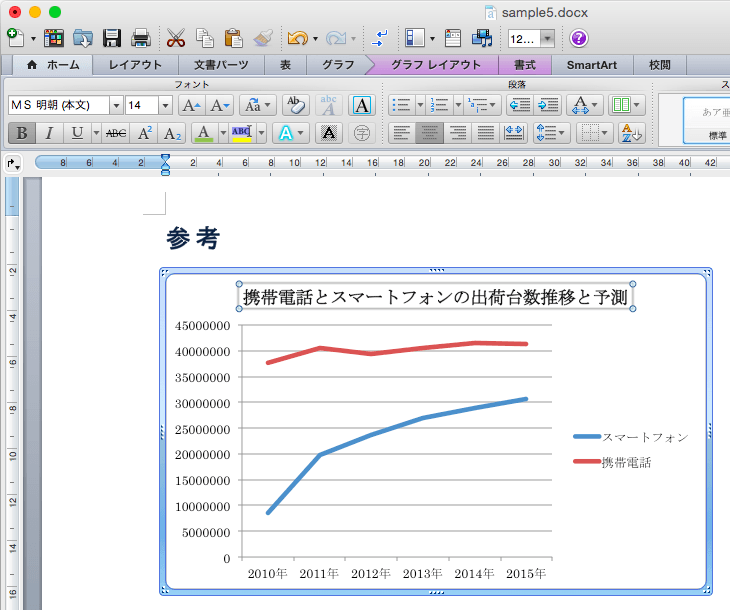
Task: Toggle Underline formatting
Action: coord(77,133)
